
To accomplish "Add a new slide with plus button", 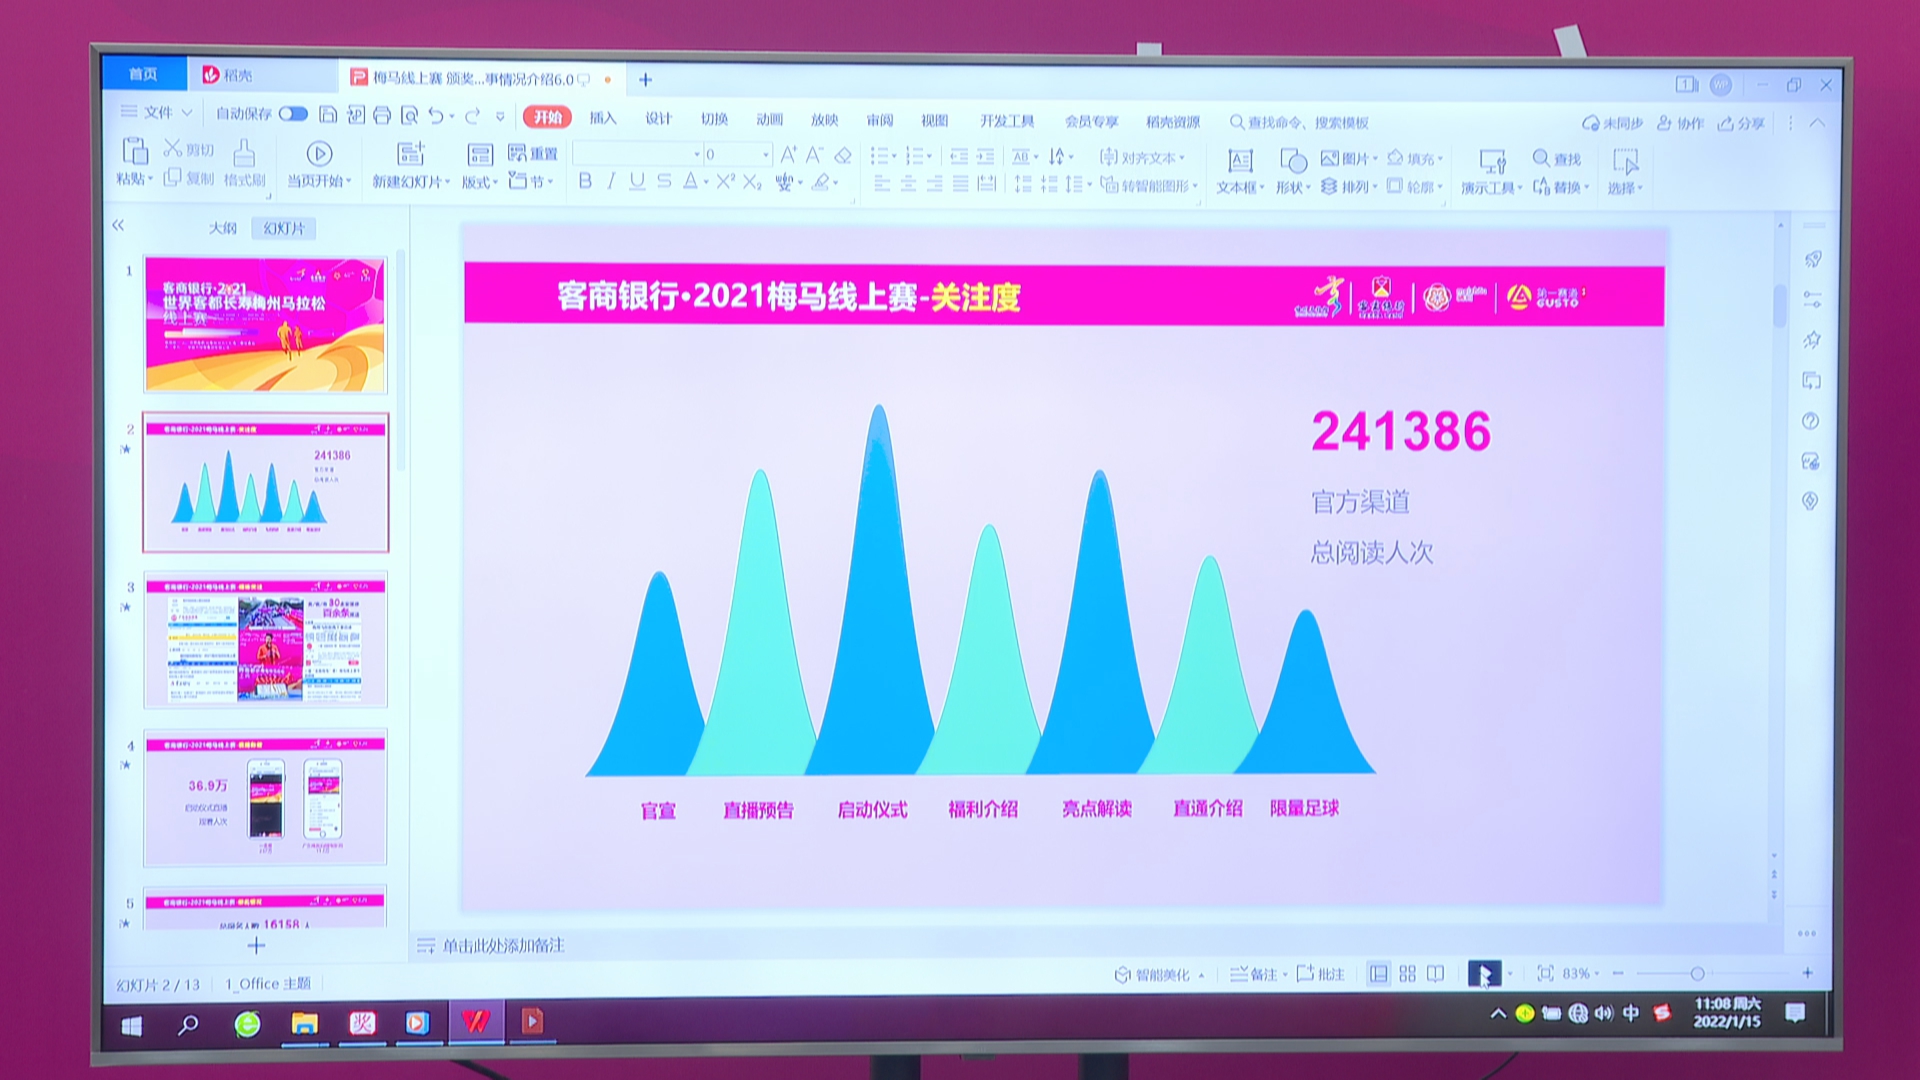I will 256,945.
